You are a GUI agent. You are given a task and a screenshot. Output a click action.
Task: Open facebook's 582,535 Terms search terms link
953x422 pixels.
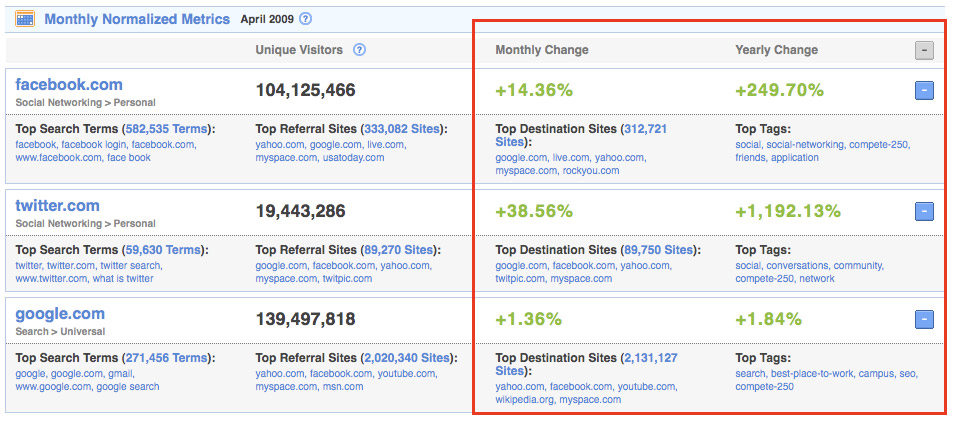(x=166, y=129)
